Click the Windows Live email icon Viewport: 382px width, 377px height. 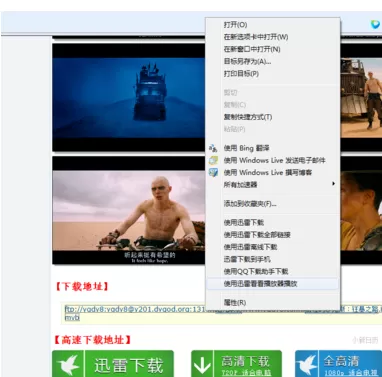tap(213, 160)
